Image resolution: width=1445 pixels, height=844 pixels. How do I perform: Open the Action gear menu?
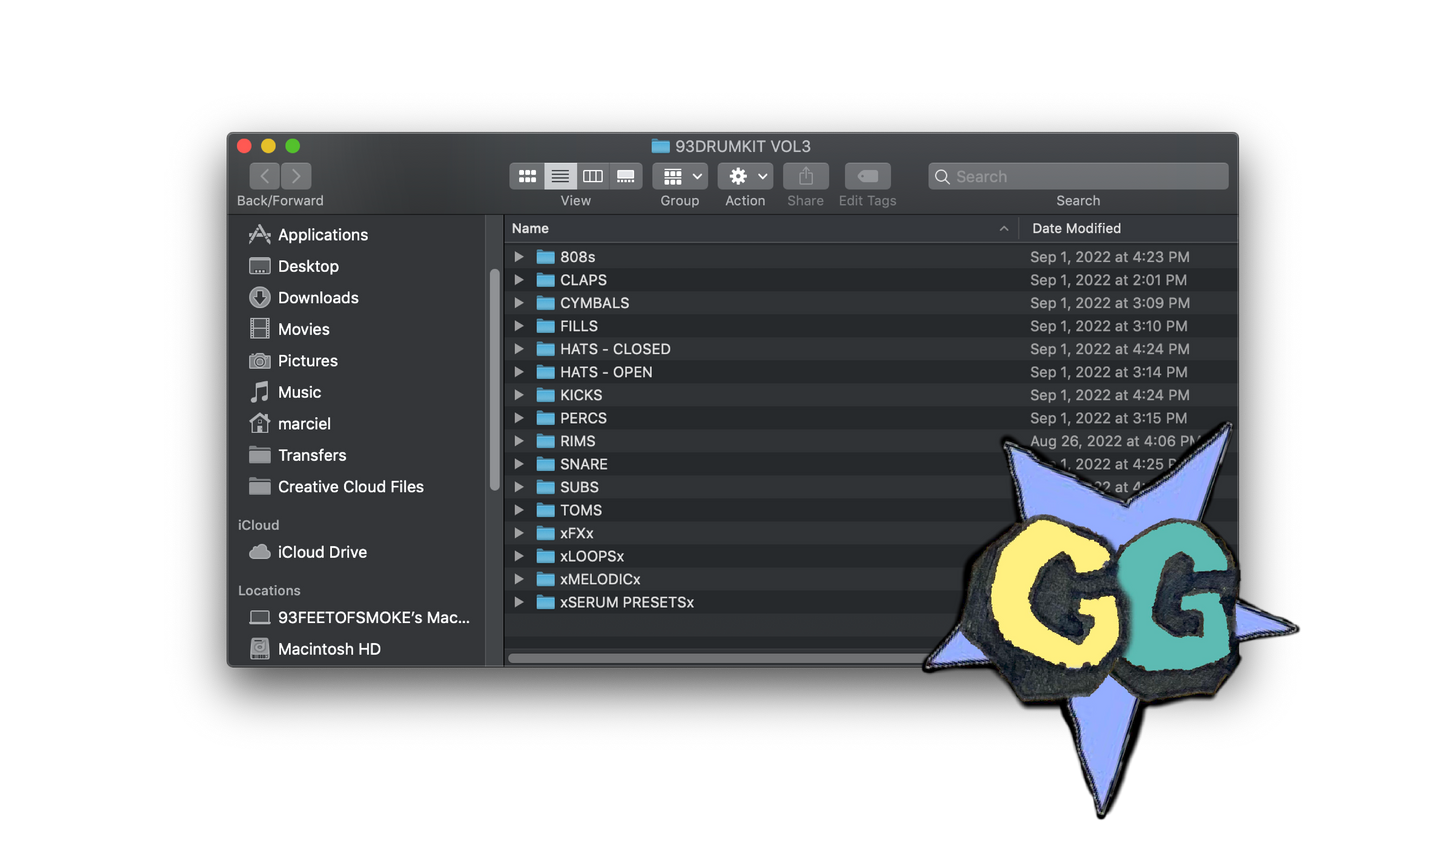[x=745, y=176]
